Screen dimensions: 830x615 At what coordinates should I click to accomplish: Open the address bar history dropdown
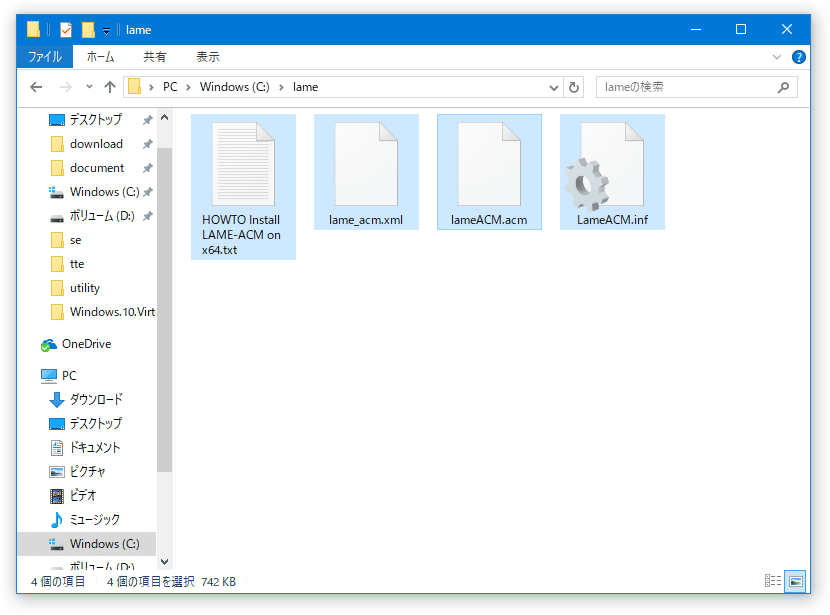tap(553, 87)
